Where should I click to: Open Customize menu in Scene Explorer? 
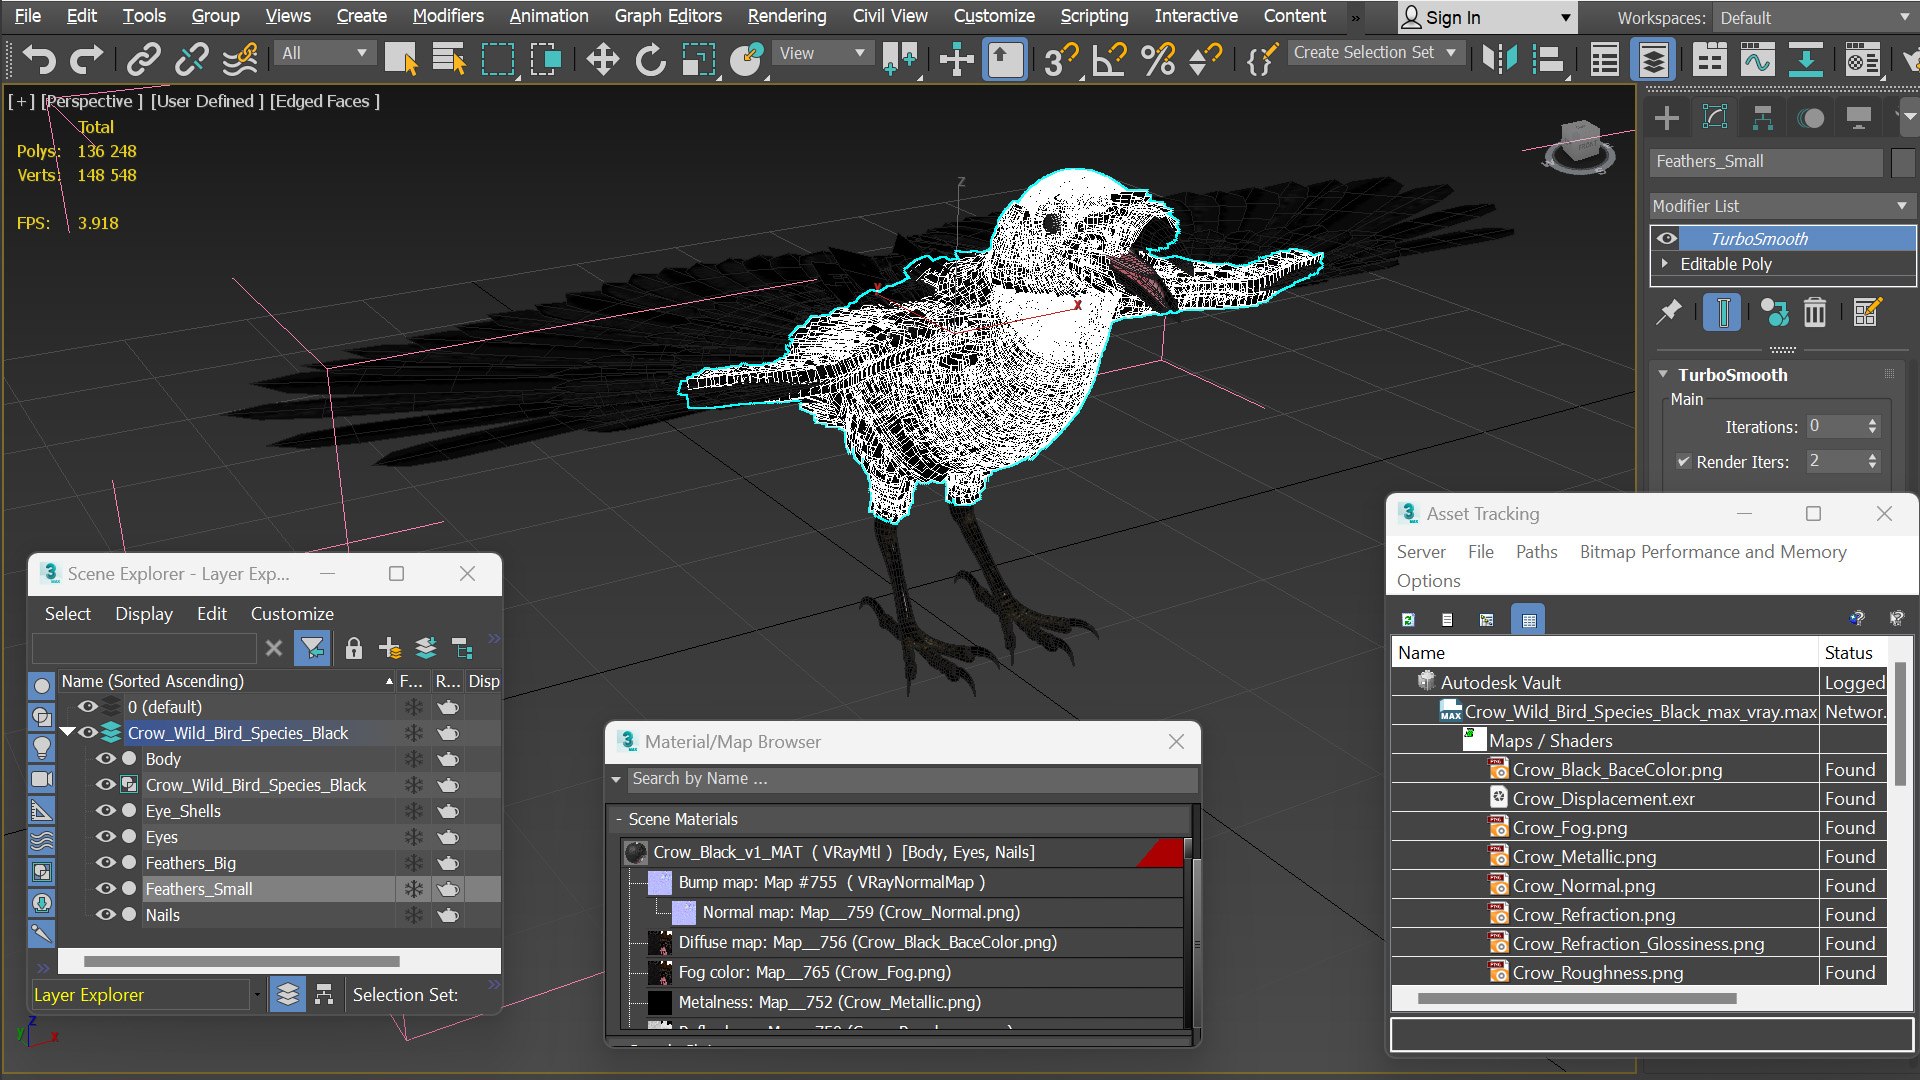pyautogui.click(x=292, y=614)
